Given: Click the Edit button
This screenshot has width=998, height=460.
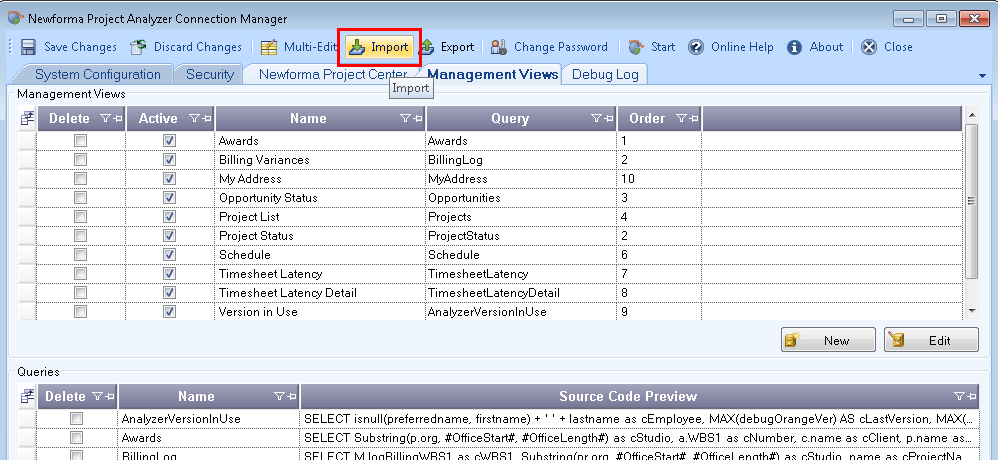Looking at the screenshot, I should 931,340.
